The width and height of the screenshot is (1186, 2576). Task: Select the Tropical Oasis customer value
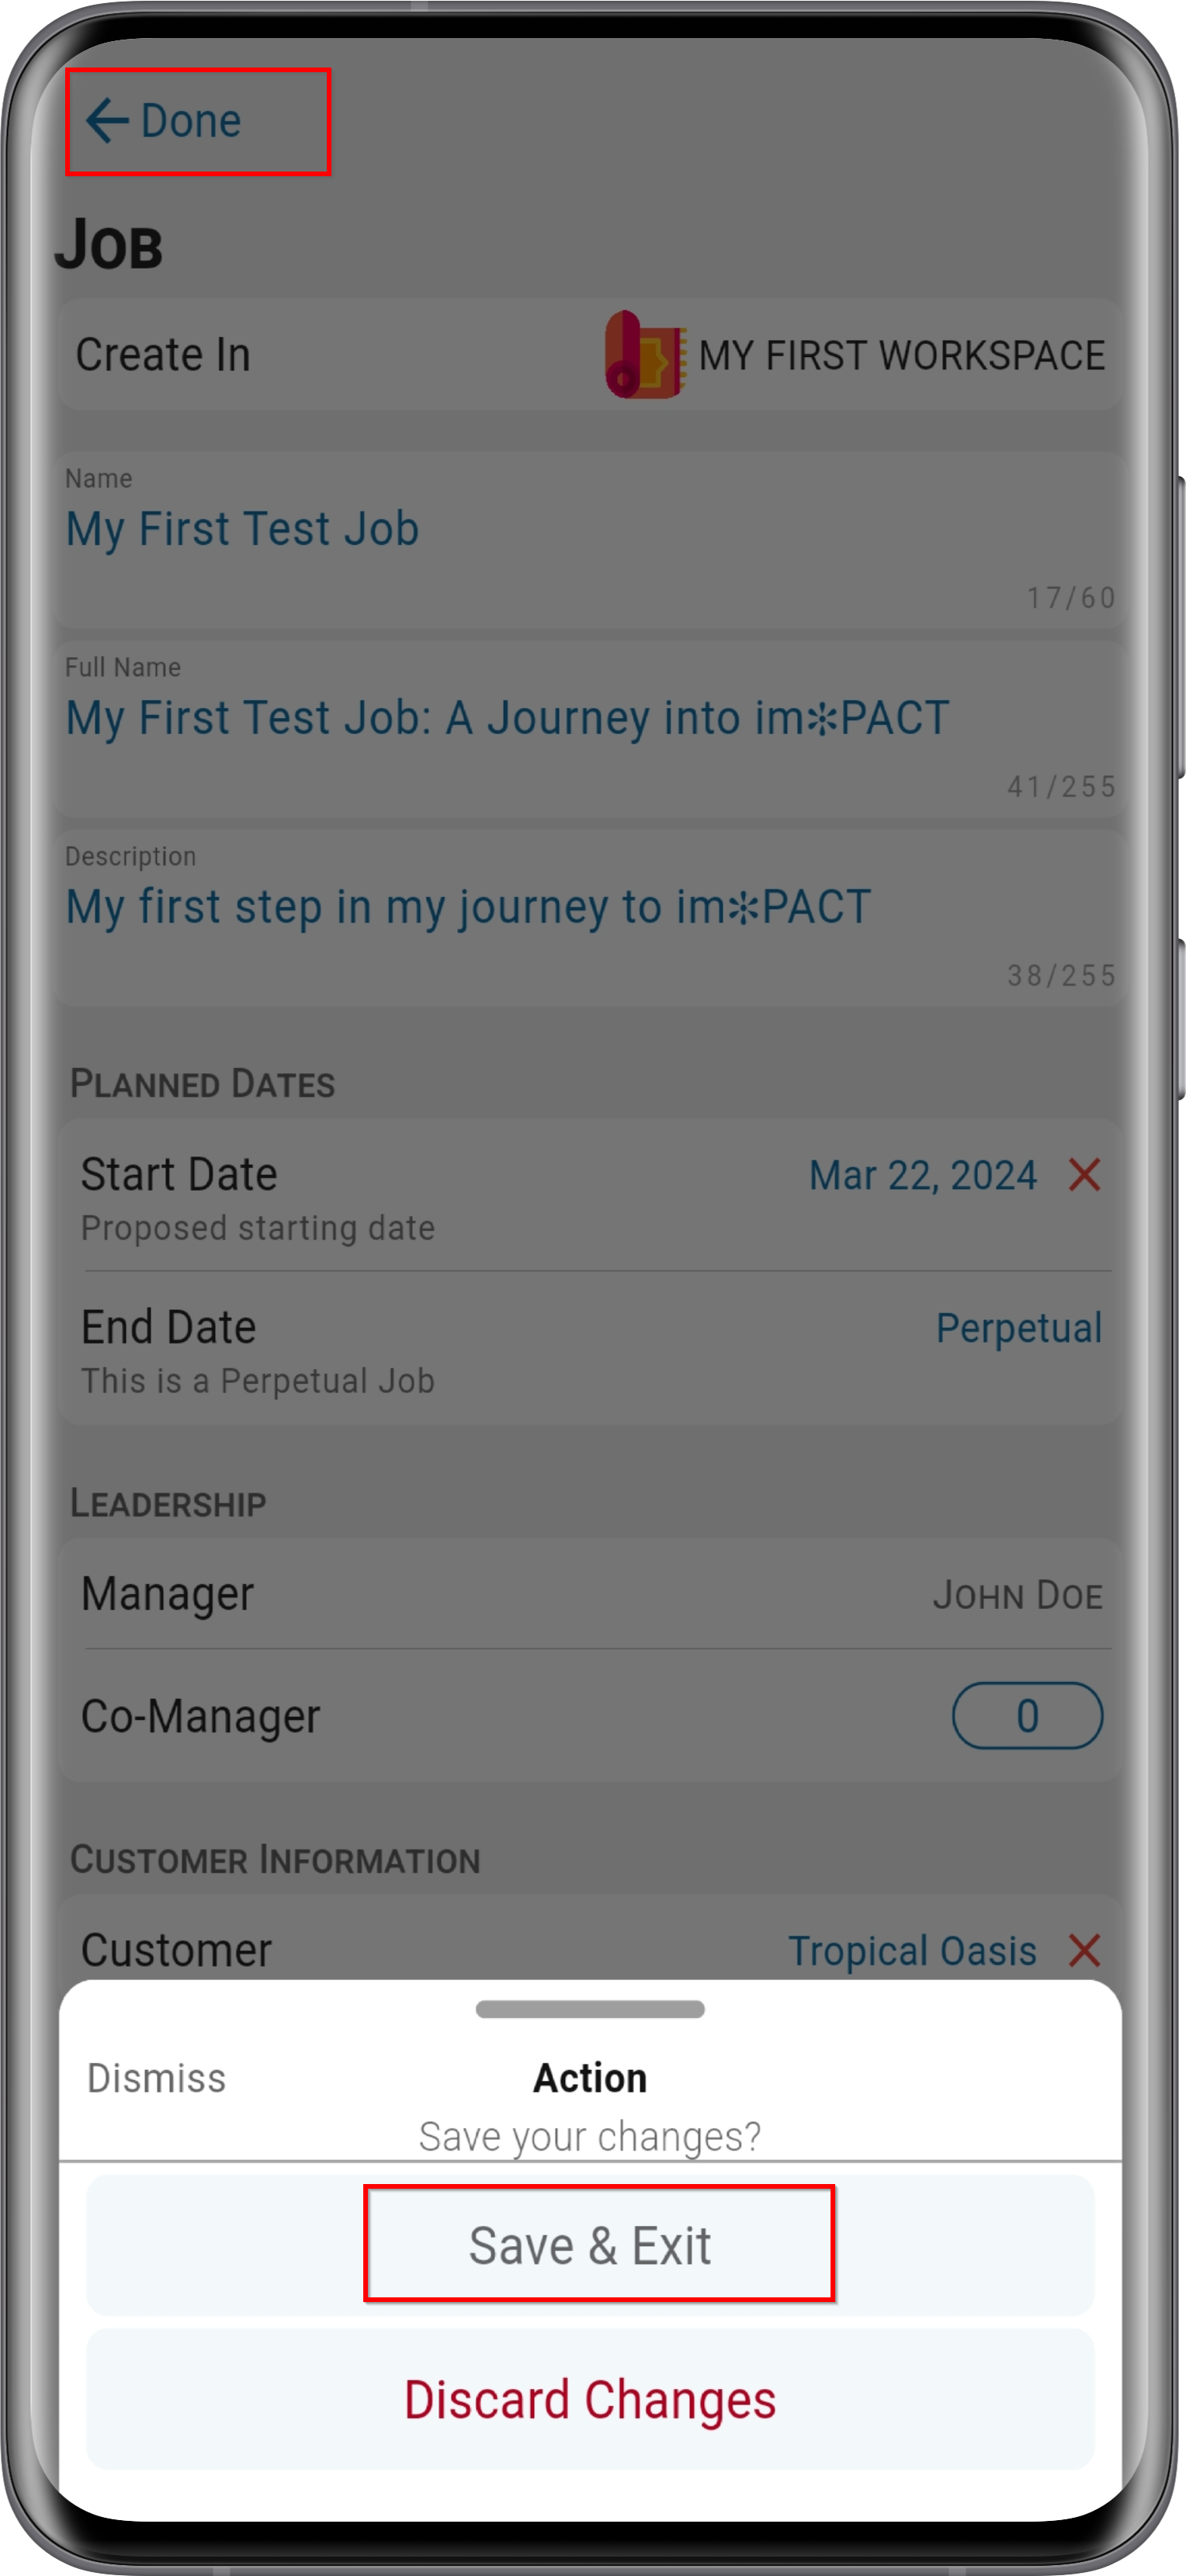click(912, 1950)
